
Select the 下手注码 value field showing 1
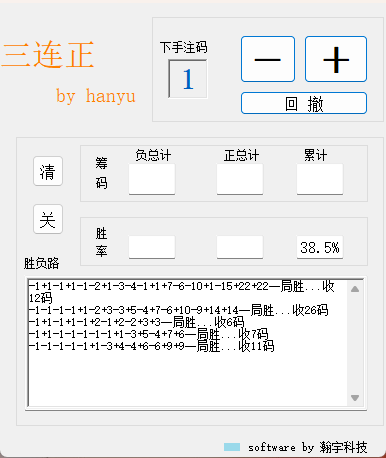point(188,79)
